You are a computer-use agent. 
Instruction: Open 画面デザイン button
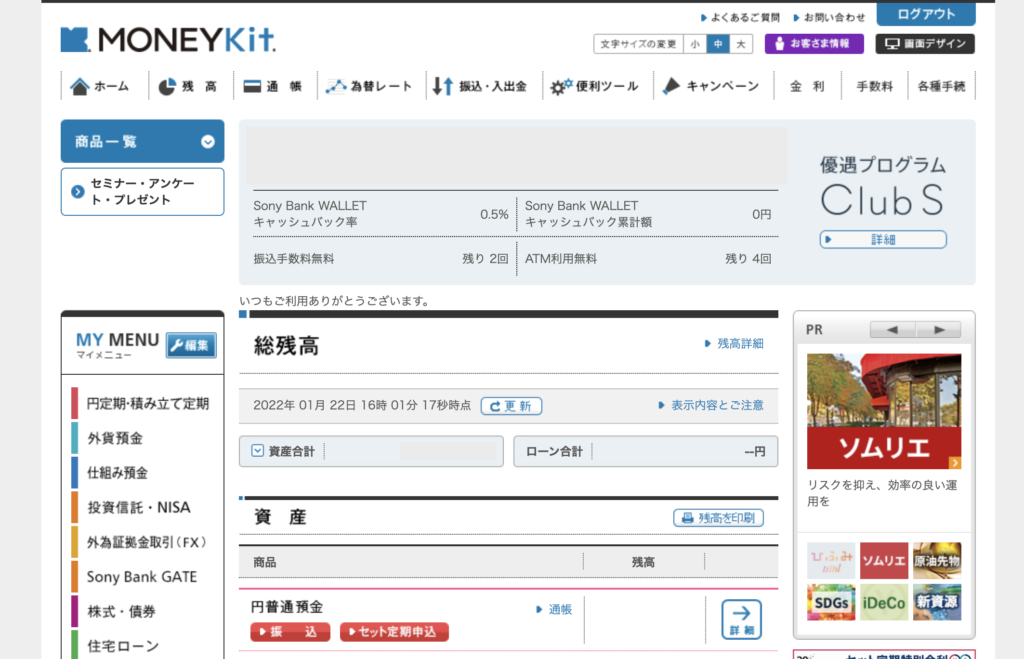point(925,44)
